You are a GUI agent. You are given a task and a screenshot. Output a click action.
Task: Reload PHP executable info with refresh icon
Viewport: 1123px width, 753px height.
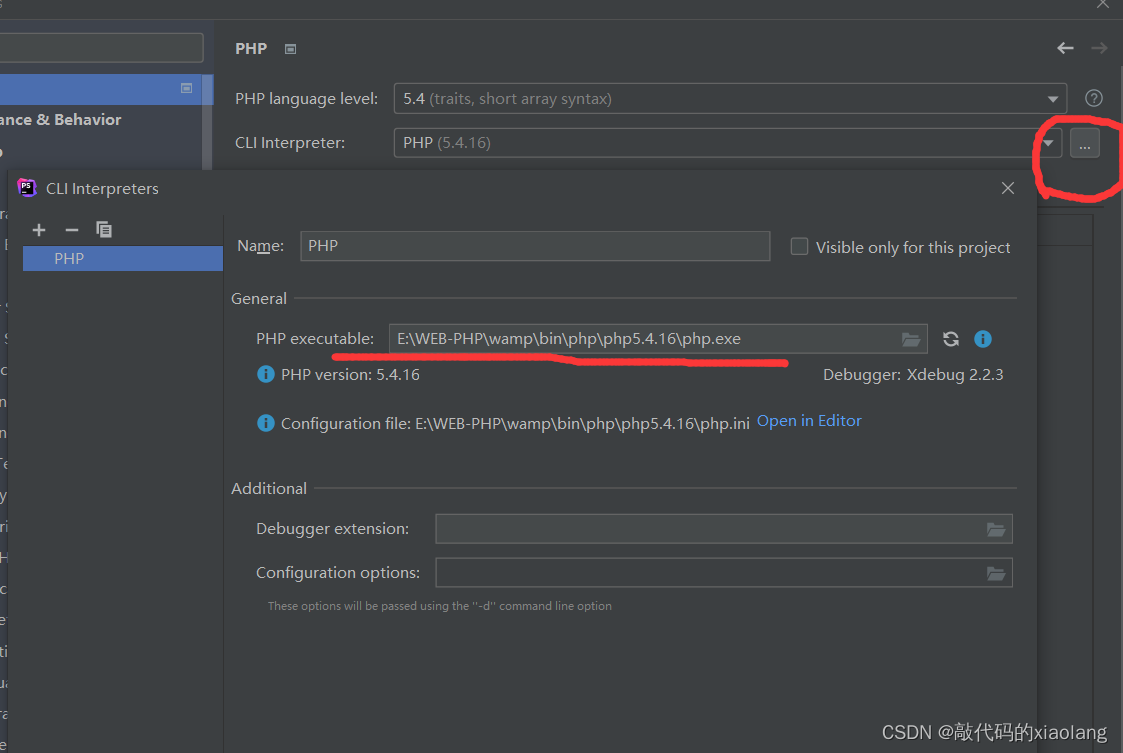950,339
